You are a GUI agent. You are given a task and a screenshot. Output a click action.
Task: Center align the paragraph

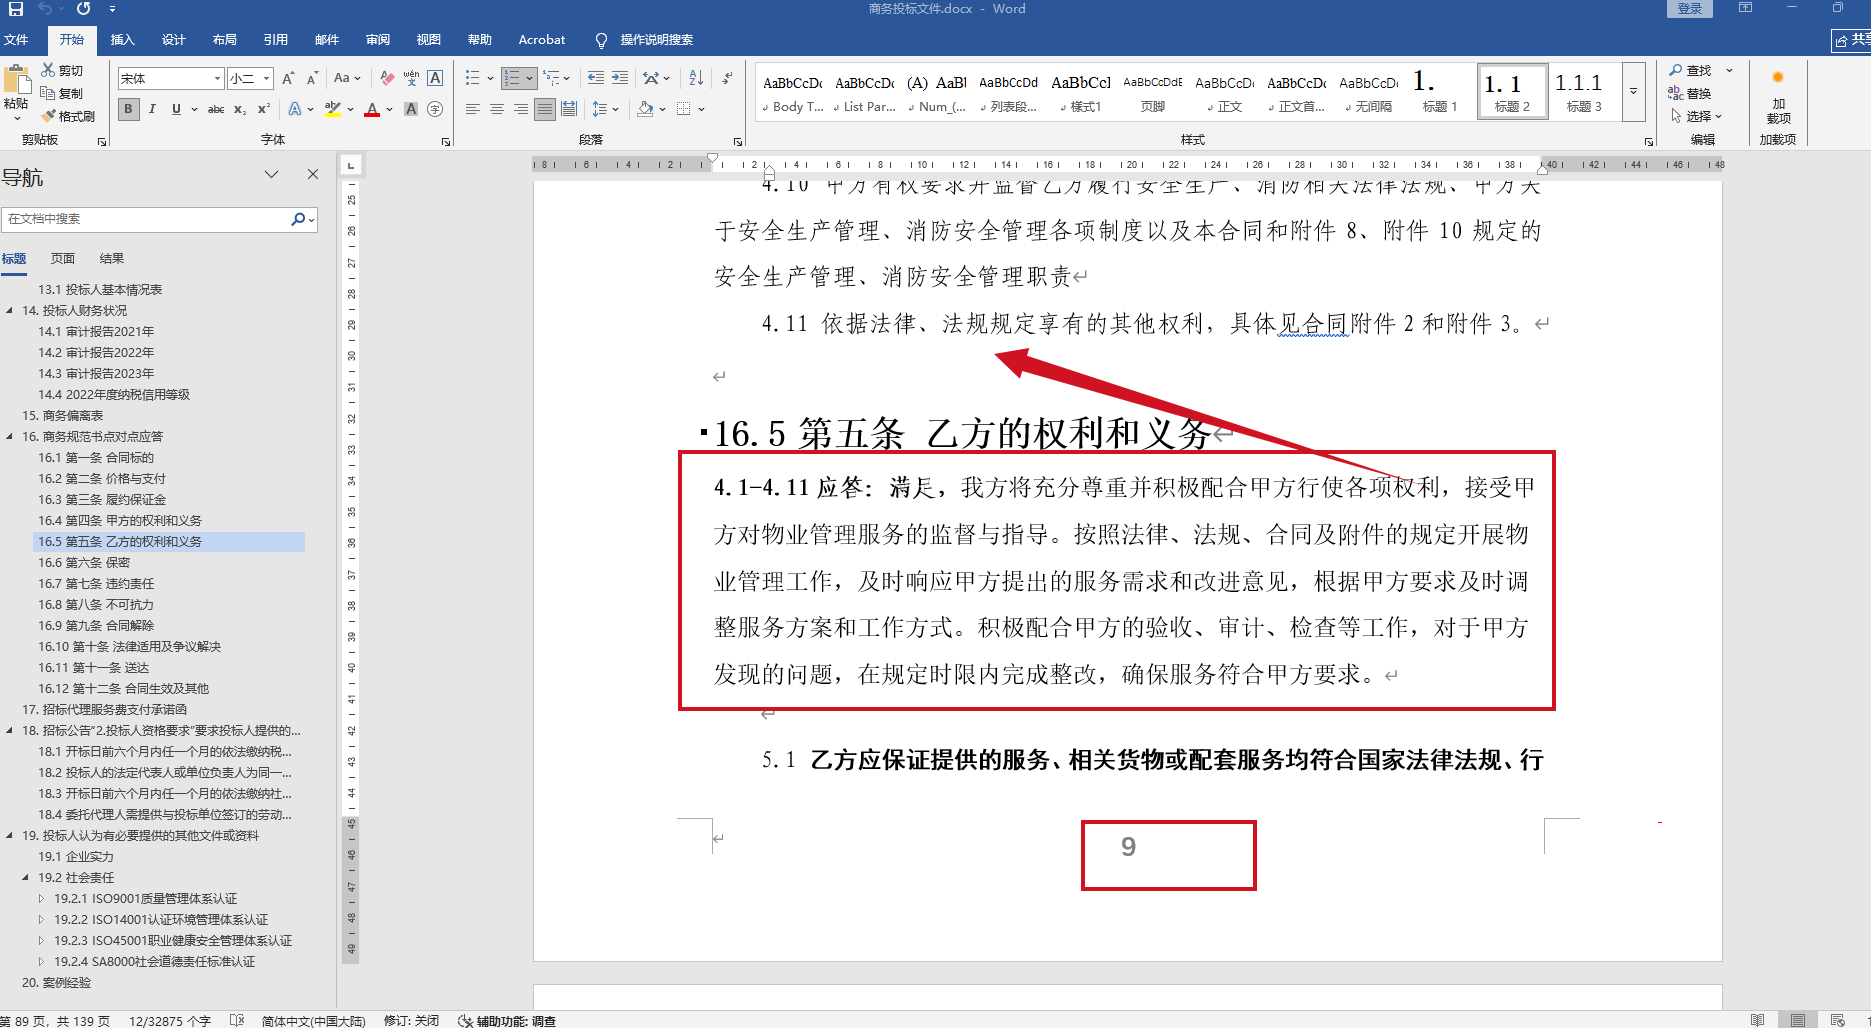coord(496,109)
